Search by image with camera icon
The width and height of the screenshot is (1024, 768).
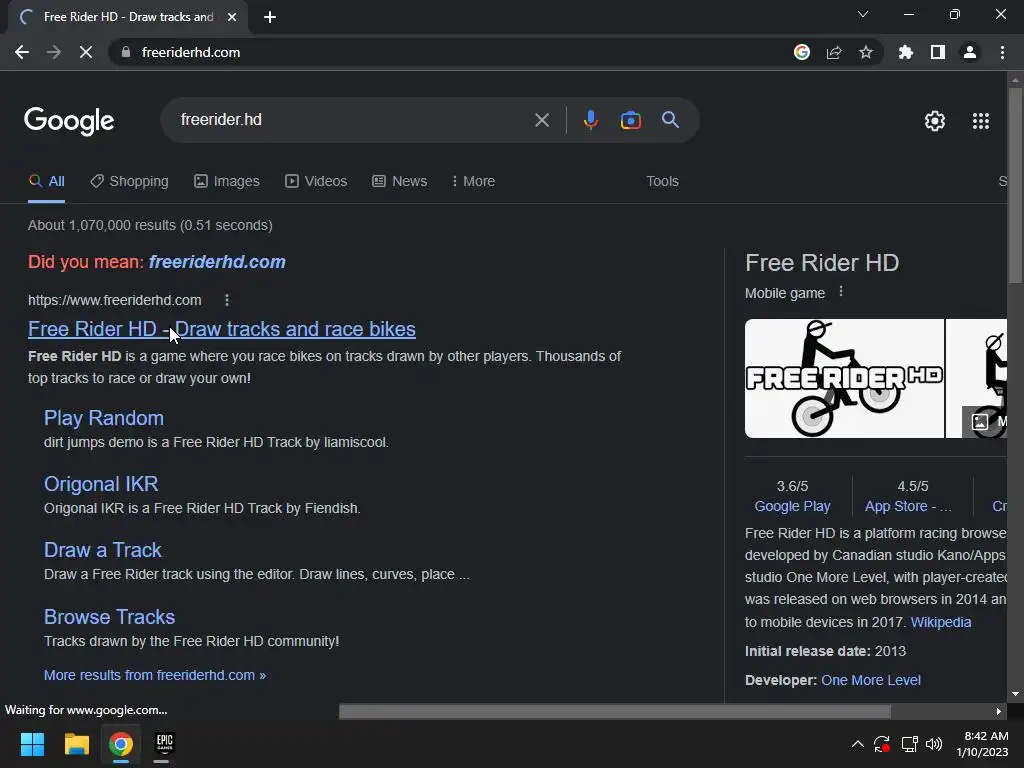click(631, 120)
